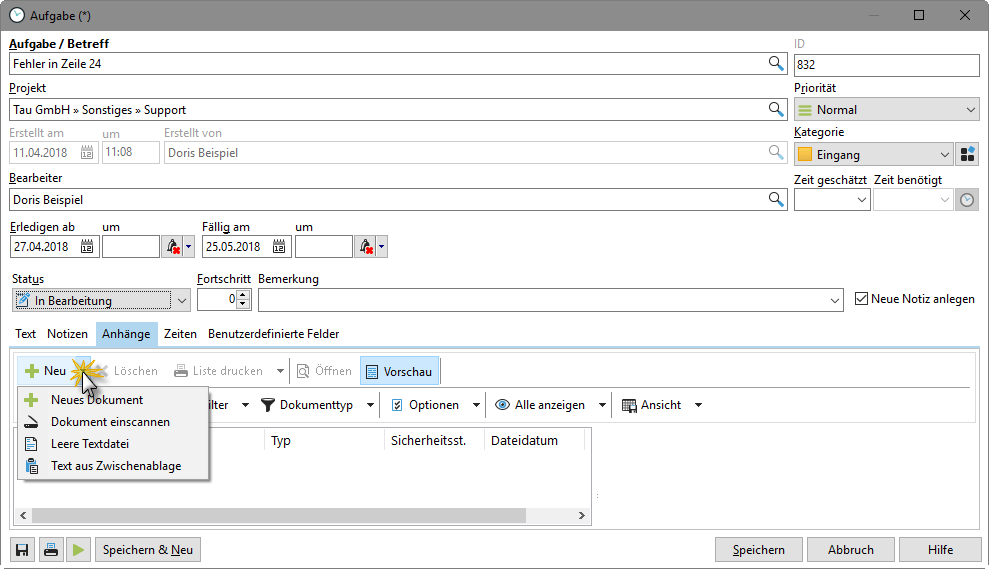Viewport: 989px width, 569px height.
Task: Click the clock icon next to Zeit benötigt
Action: pyautogui.click(x=967, y=200)
